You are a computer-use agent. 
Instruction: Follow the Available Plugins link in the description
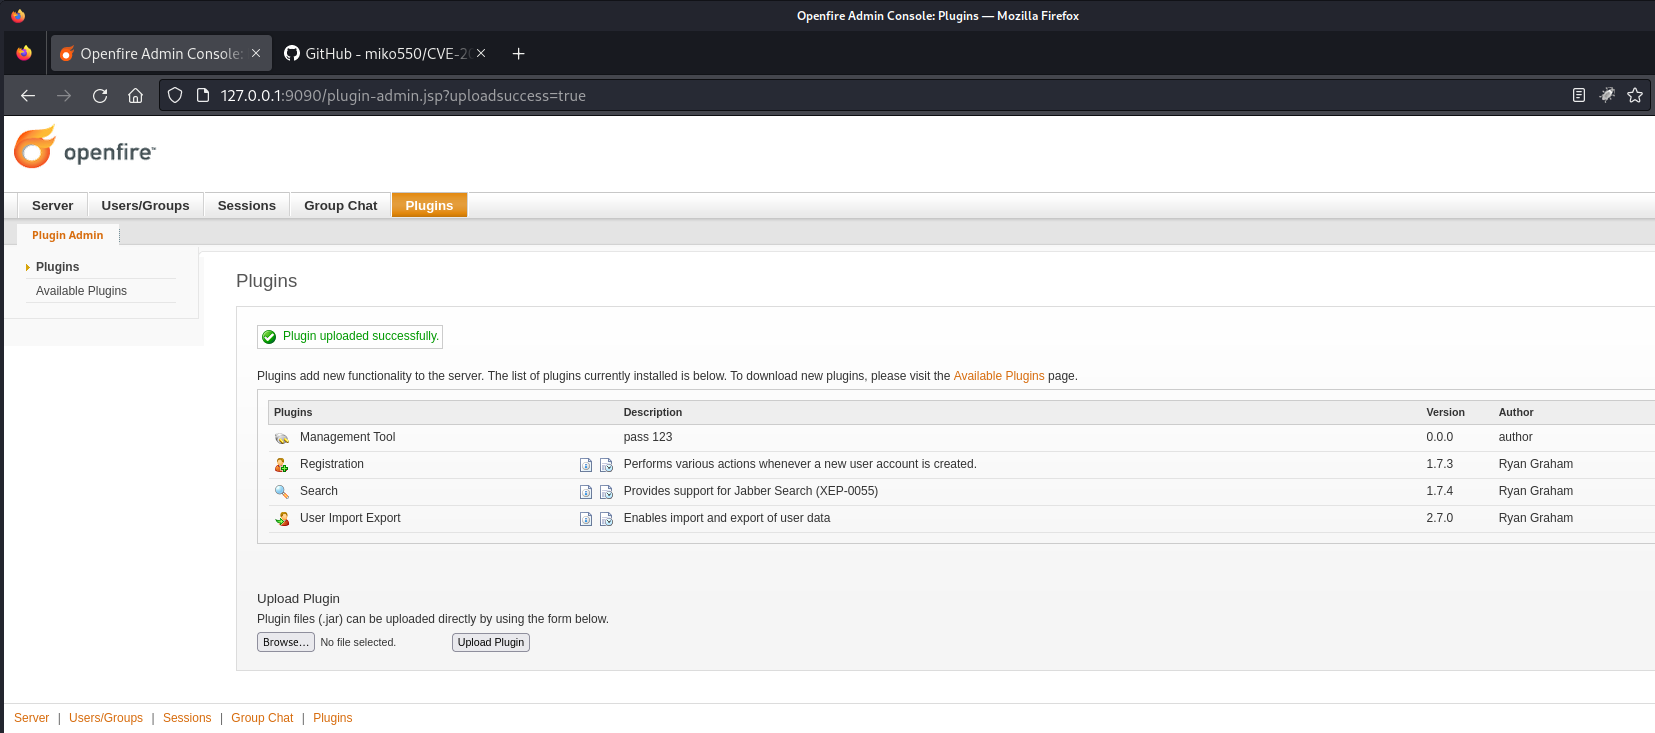pos(998,376)
